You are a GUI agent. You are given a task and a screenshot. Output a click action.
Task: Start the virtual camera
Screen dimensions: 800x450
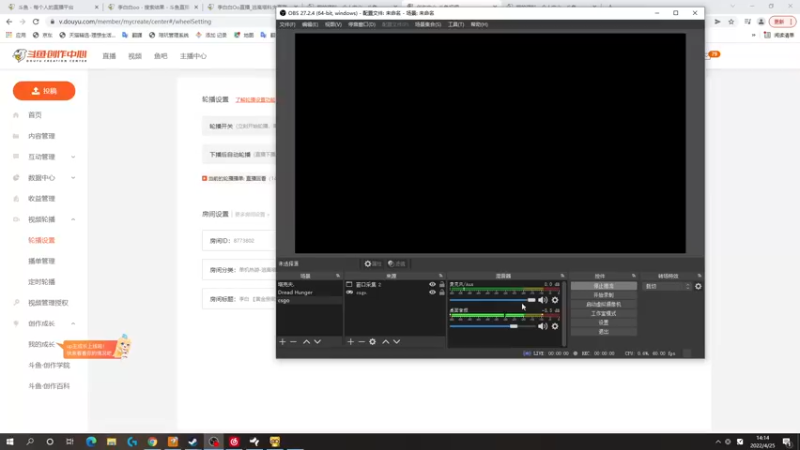pos(604,304)
